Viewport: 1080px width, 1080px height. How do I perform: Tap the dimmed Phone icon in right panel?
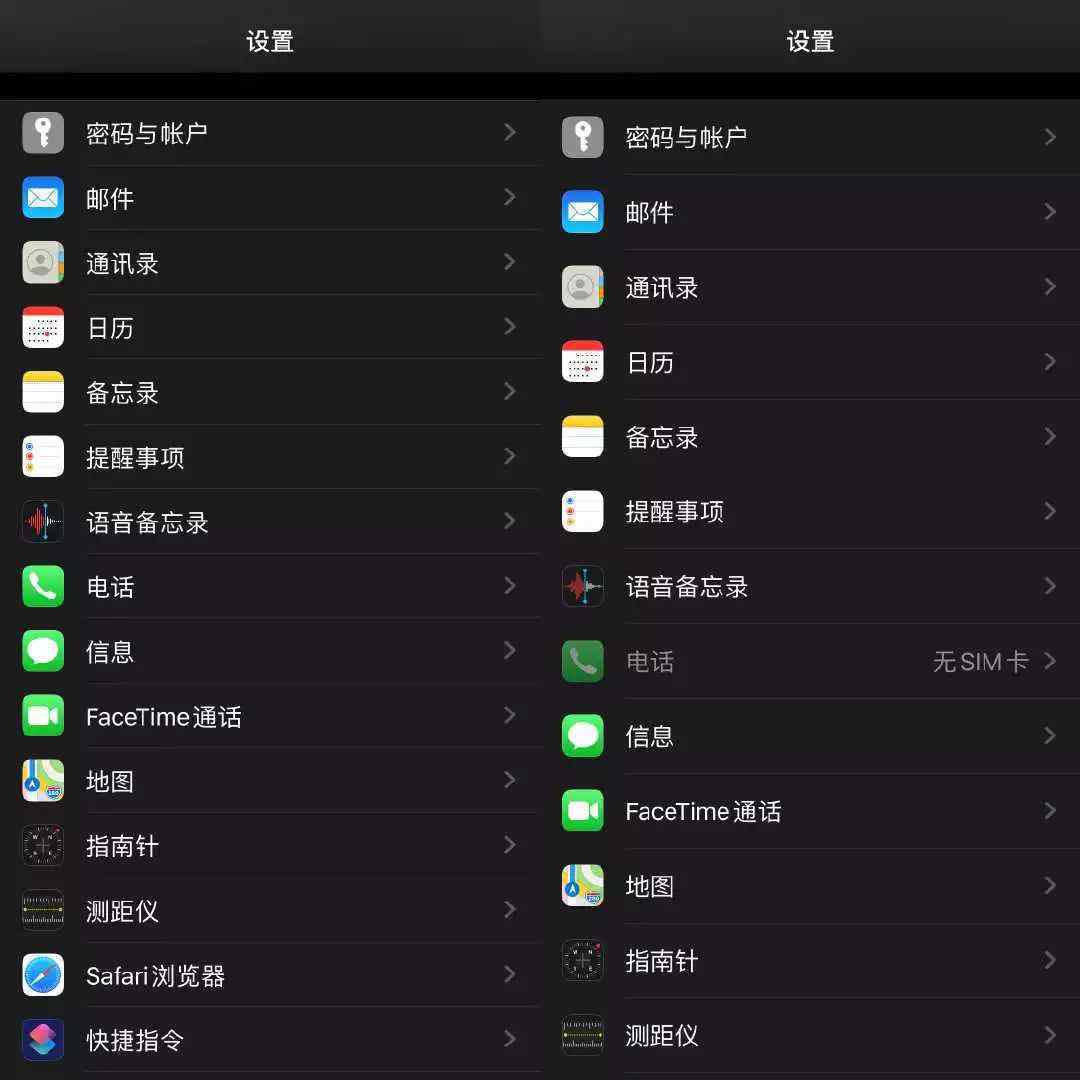(583, 661)
